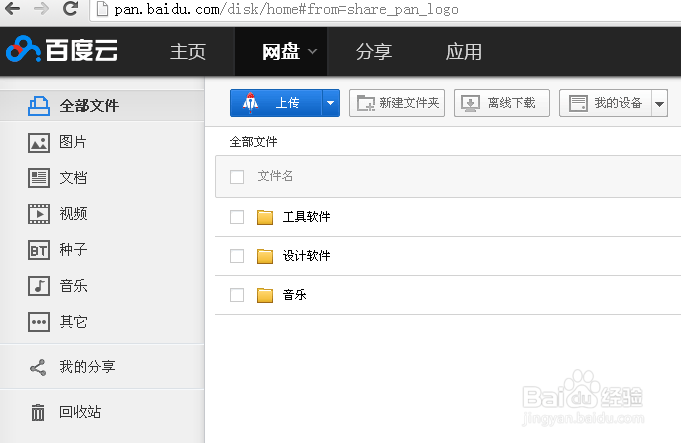The image size is (681, 443).
Task: Open the Pictures (图片) category icon
Action: pyautogui.click(x=39, y=143)
